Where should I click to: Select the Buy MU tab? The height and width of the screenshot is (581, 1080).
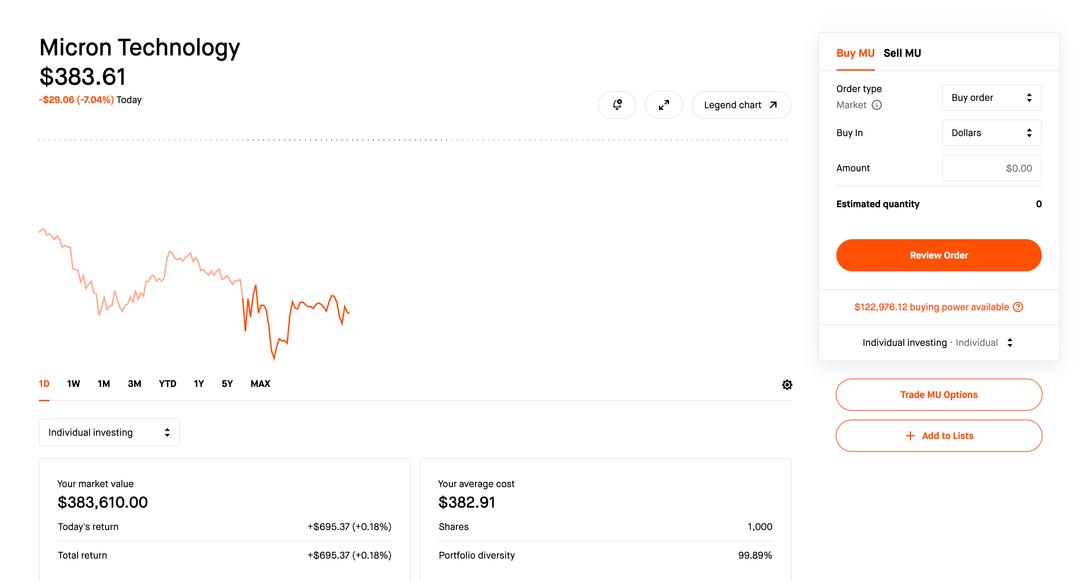[x=855, y=53]
